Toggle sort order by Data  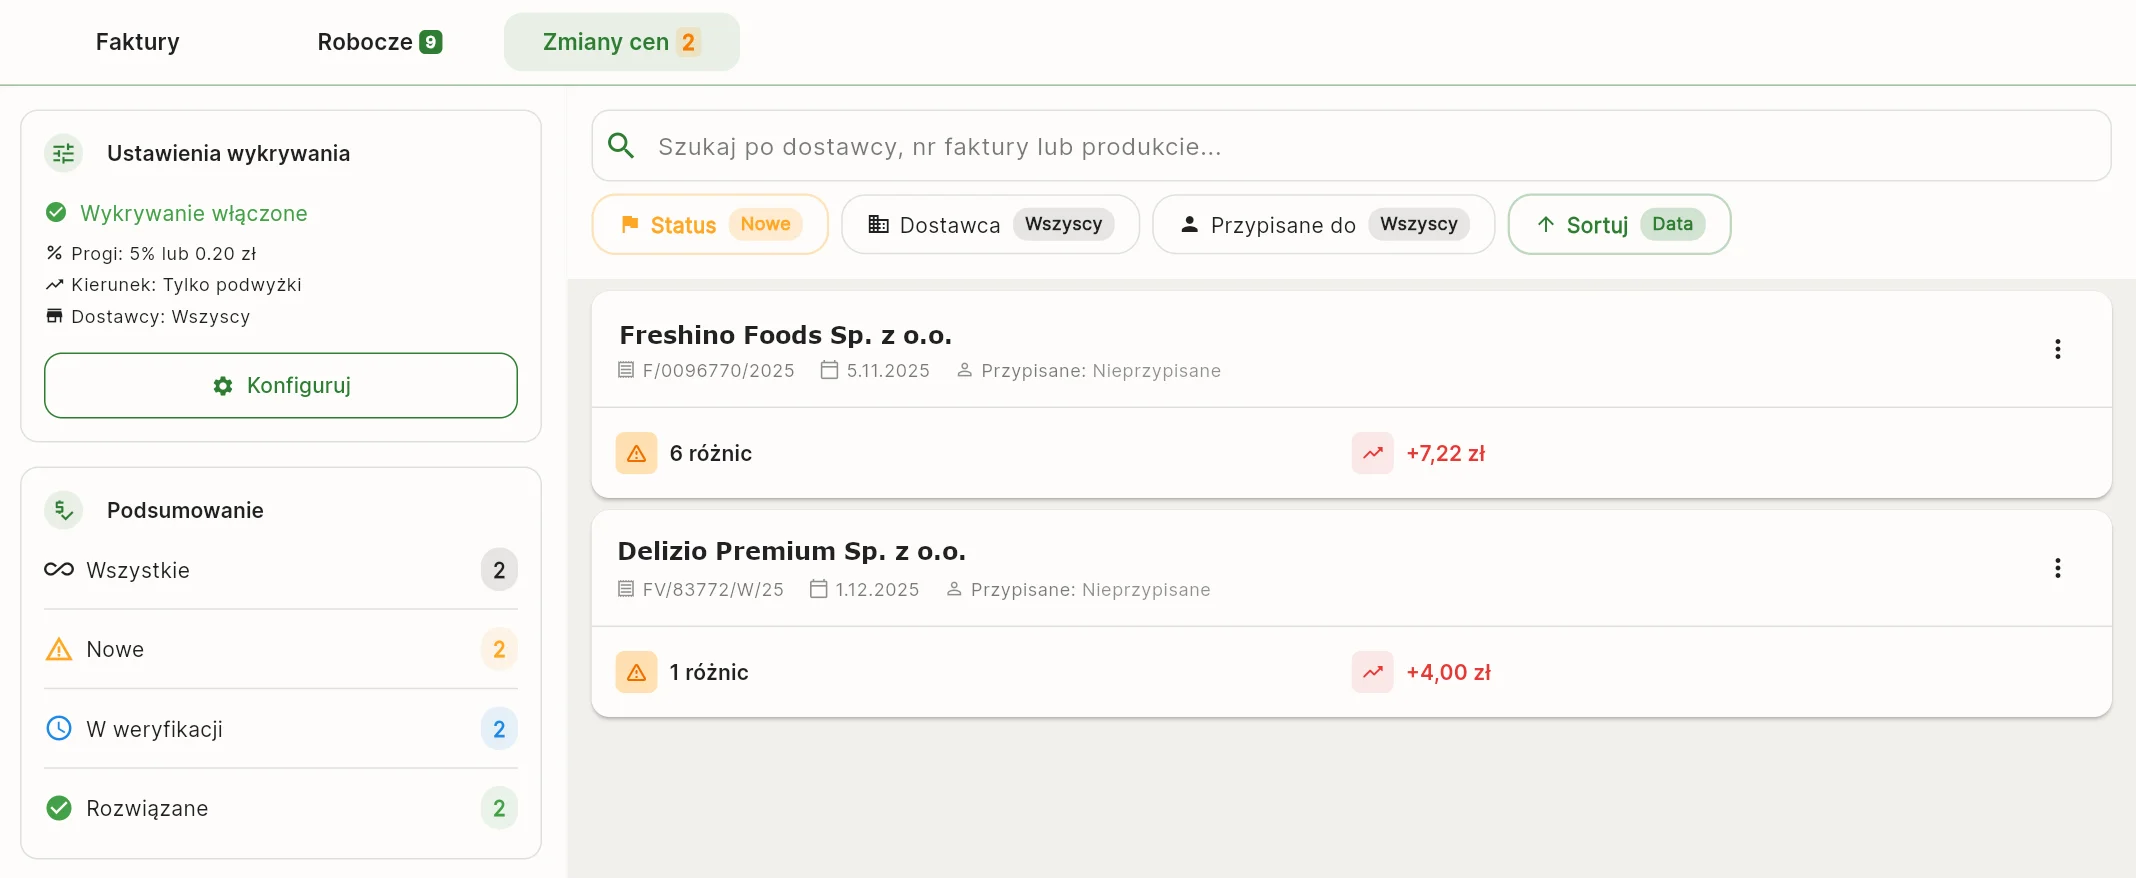click(x=1618, y=224)
